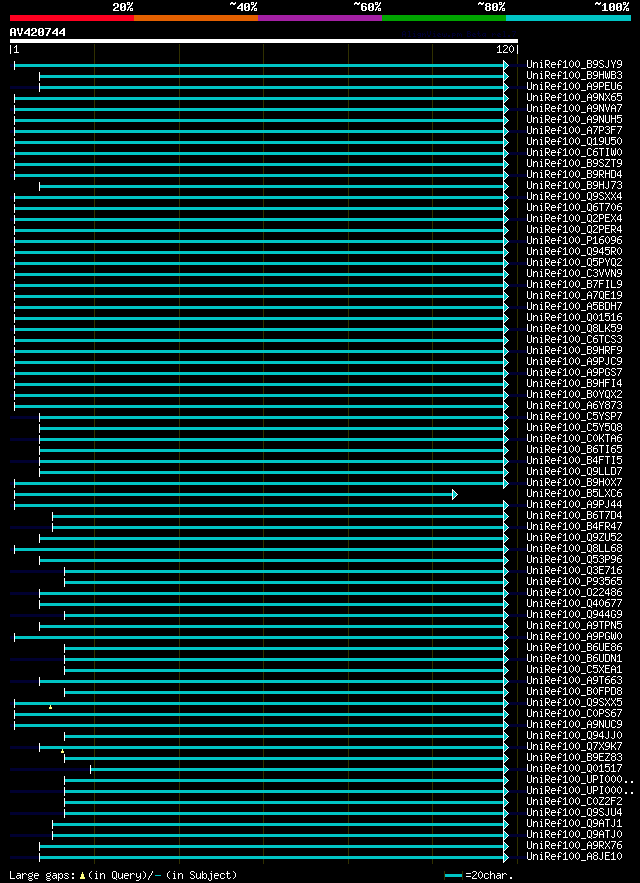Viewport: 640px width, 883px height.
Task: Click the UniRef100_B9RHD4 label
Action: (x=575, y=175)
